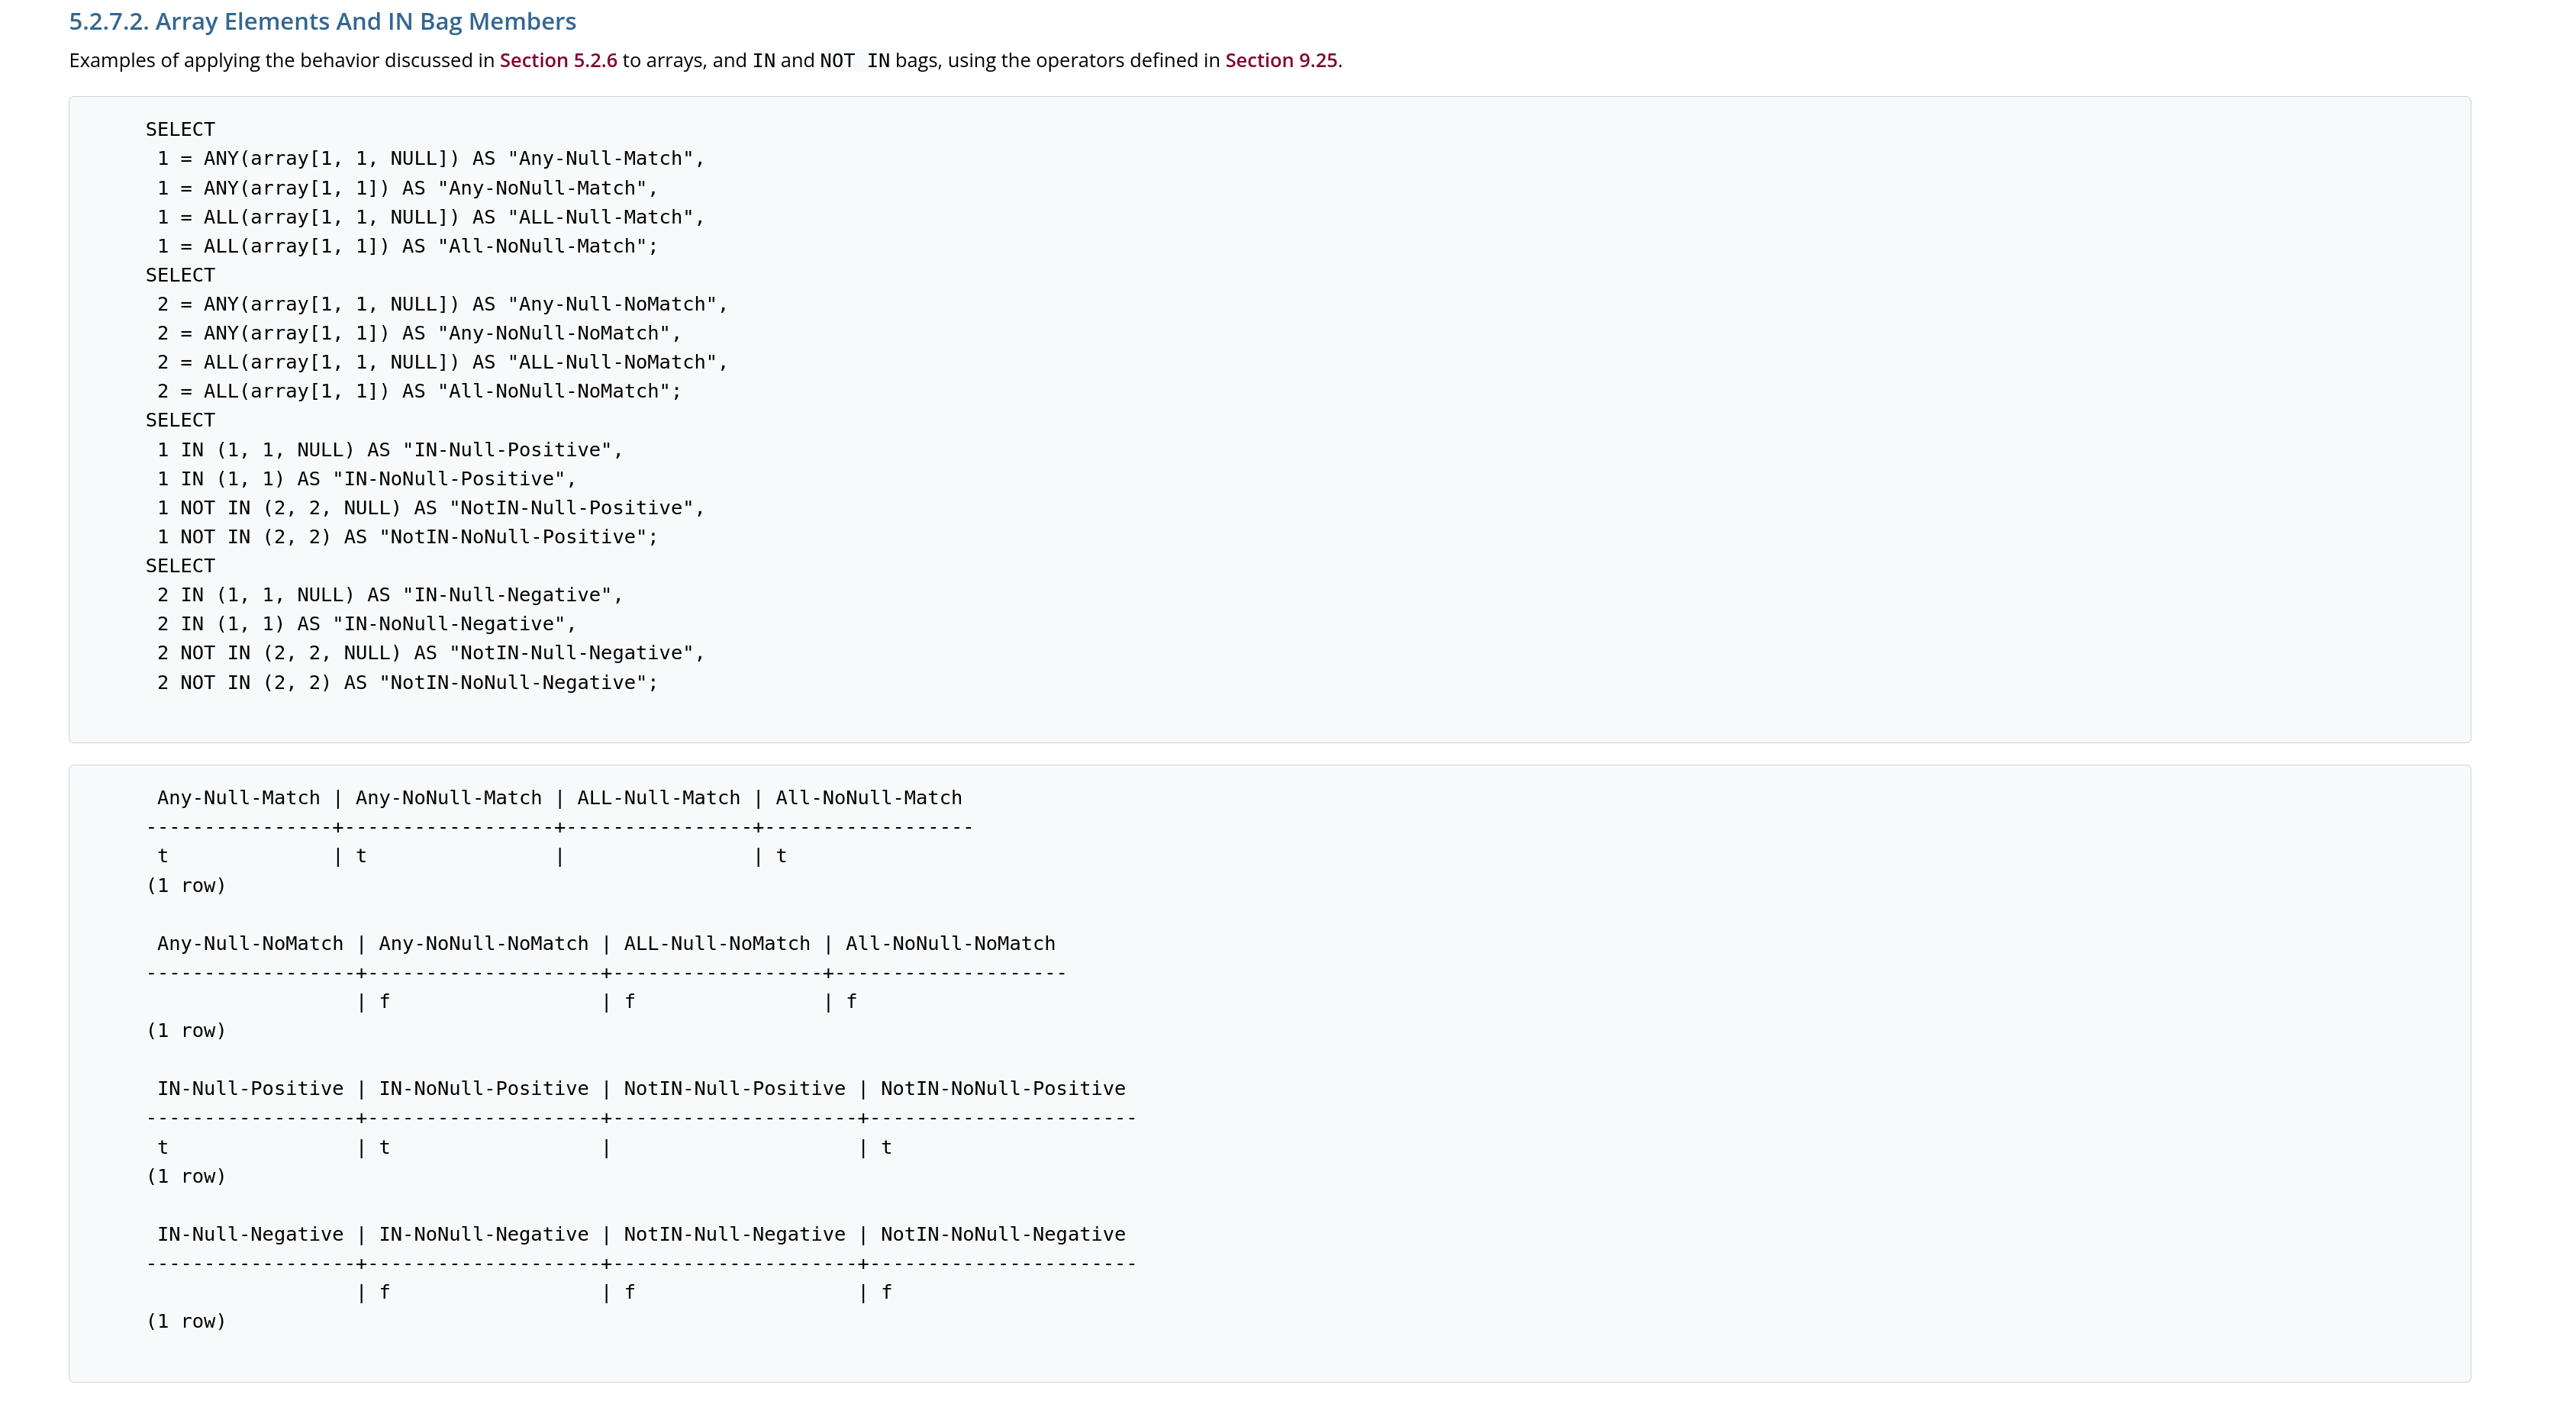
Task: Click the Any-NoNull-Match column header in the output
Action: (448, 798)
